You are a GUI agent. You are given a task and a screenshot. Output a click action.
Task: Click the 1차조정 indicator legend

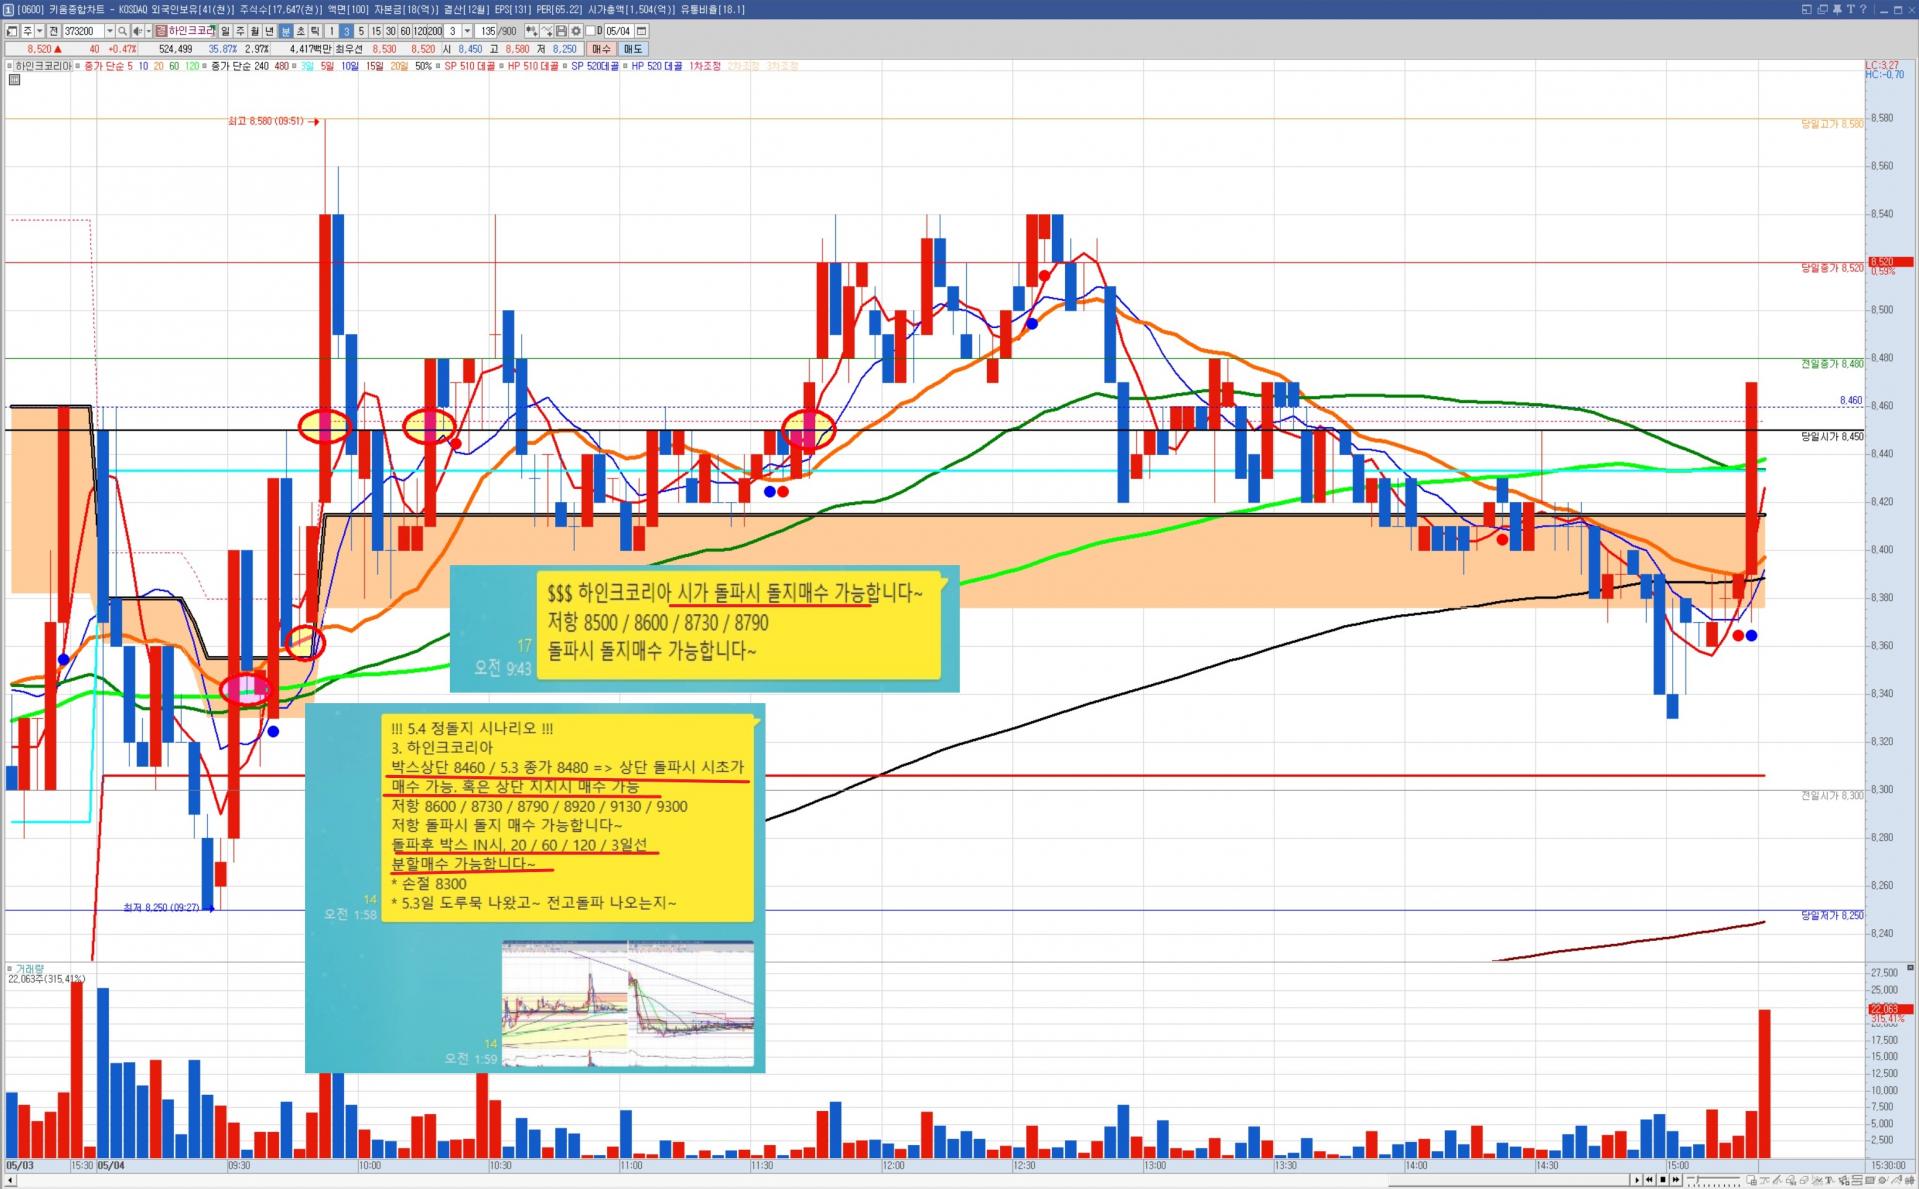pyautogui.click(x=705, y=66)
